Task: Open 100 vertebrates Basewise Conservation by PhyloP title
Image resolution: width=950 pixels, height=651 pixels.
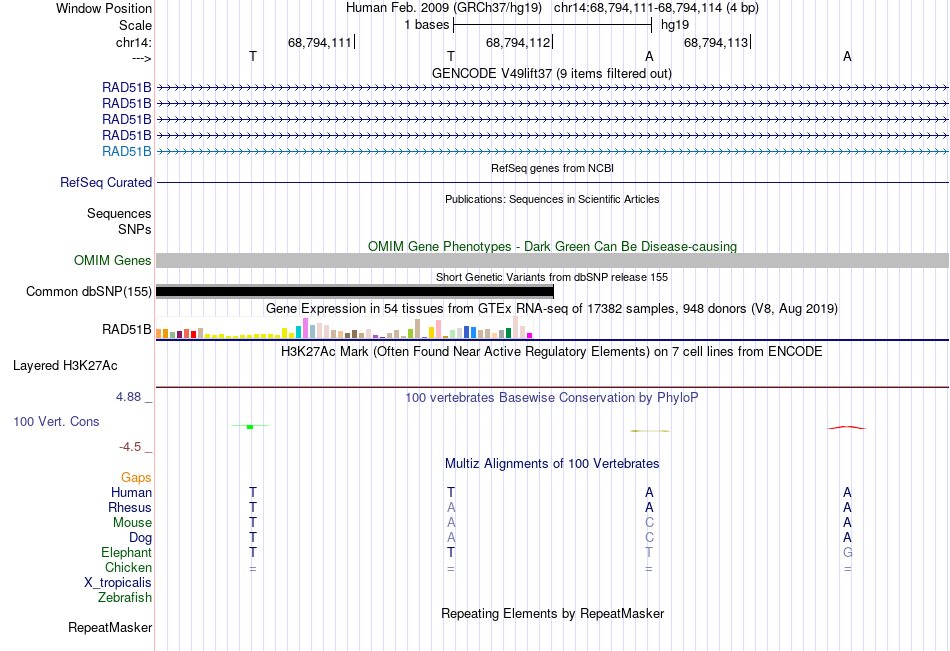Action: [x=552, y=398]
